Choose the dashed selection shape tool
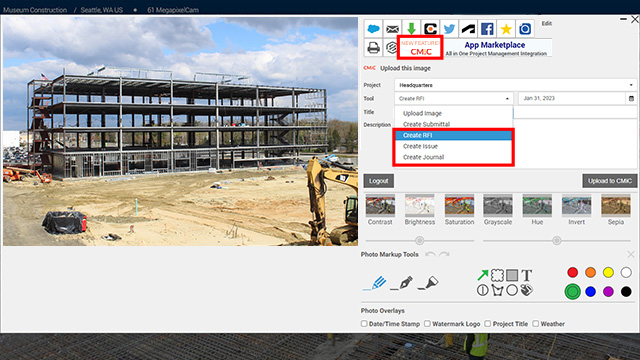 [x=497, y=275]
